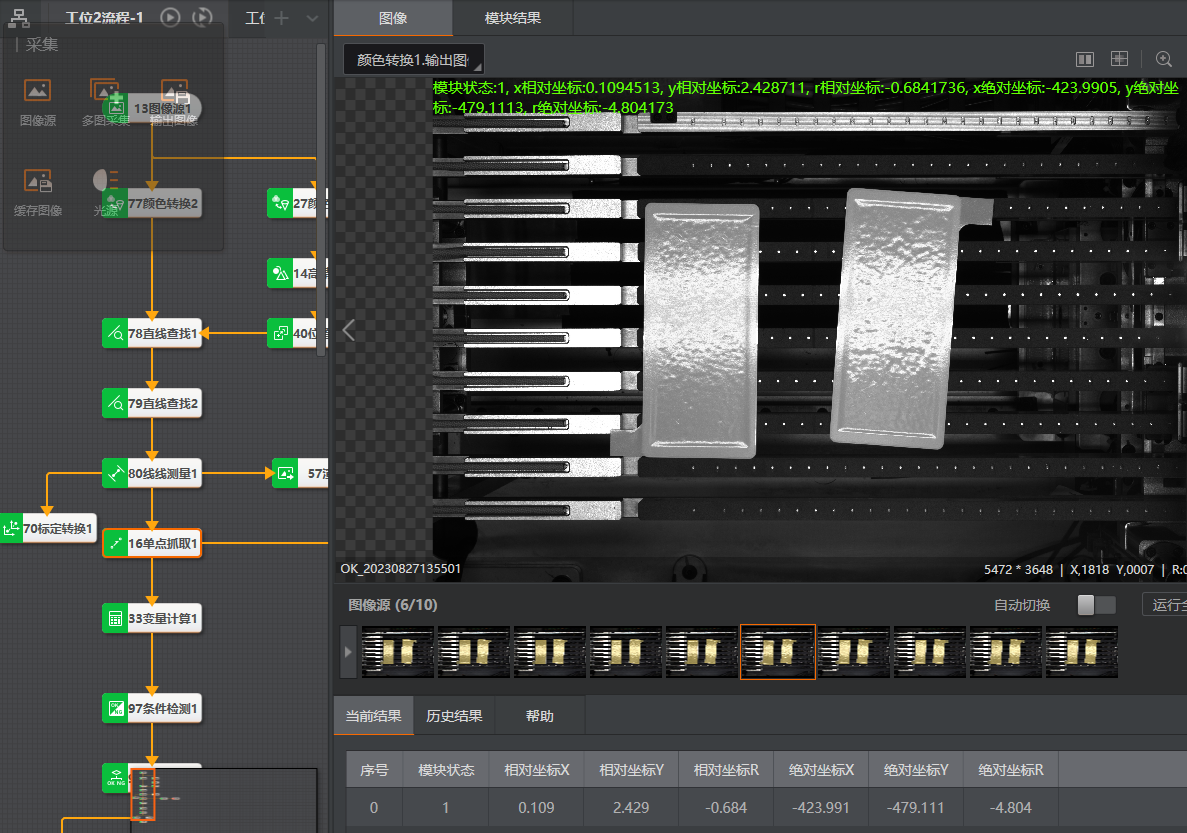This screenshot has height=833, width=1187.
Task: Select the highlighted sixth image thumbnail
Action: click(x=777, y=651)
